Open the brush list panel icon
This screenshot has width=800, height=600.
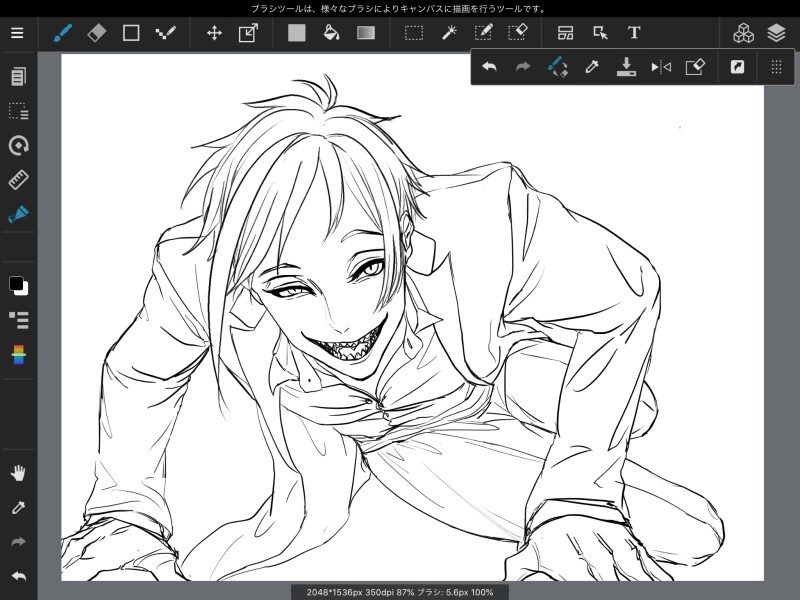coord(18,320)
